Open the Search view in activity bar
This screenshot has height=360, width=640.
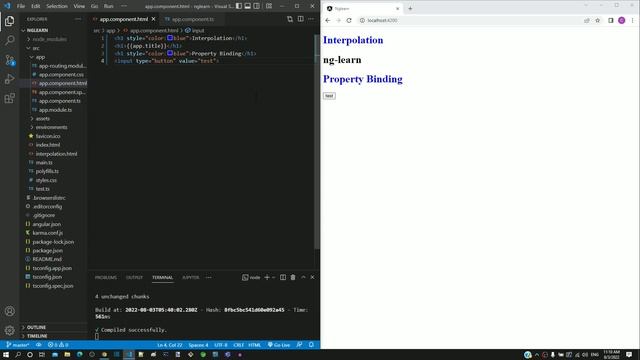pyautogui.click(x=9, y=40)
